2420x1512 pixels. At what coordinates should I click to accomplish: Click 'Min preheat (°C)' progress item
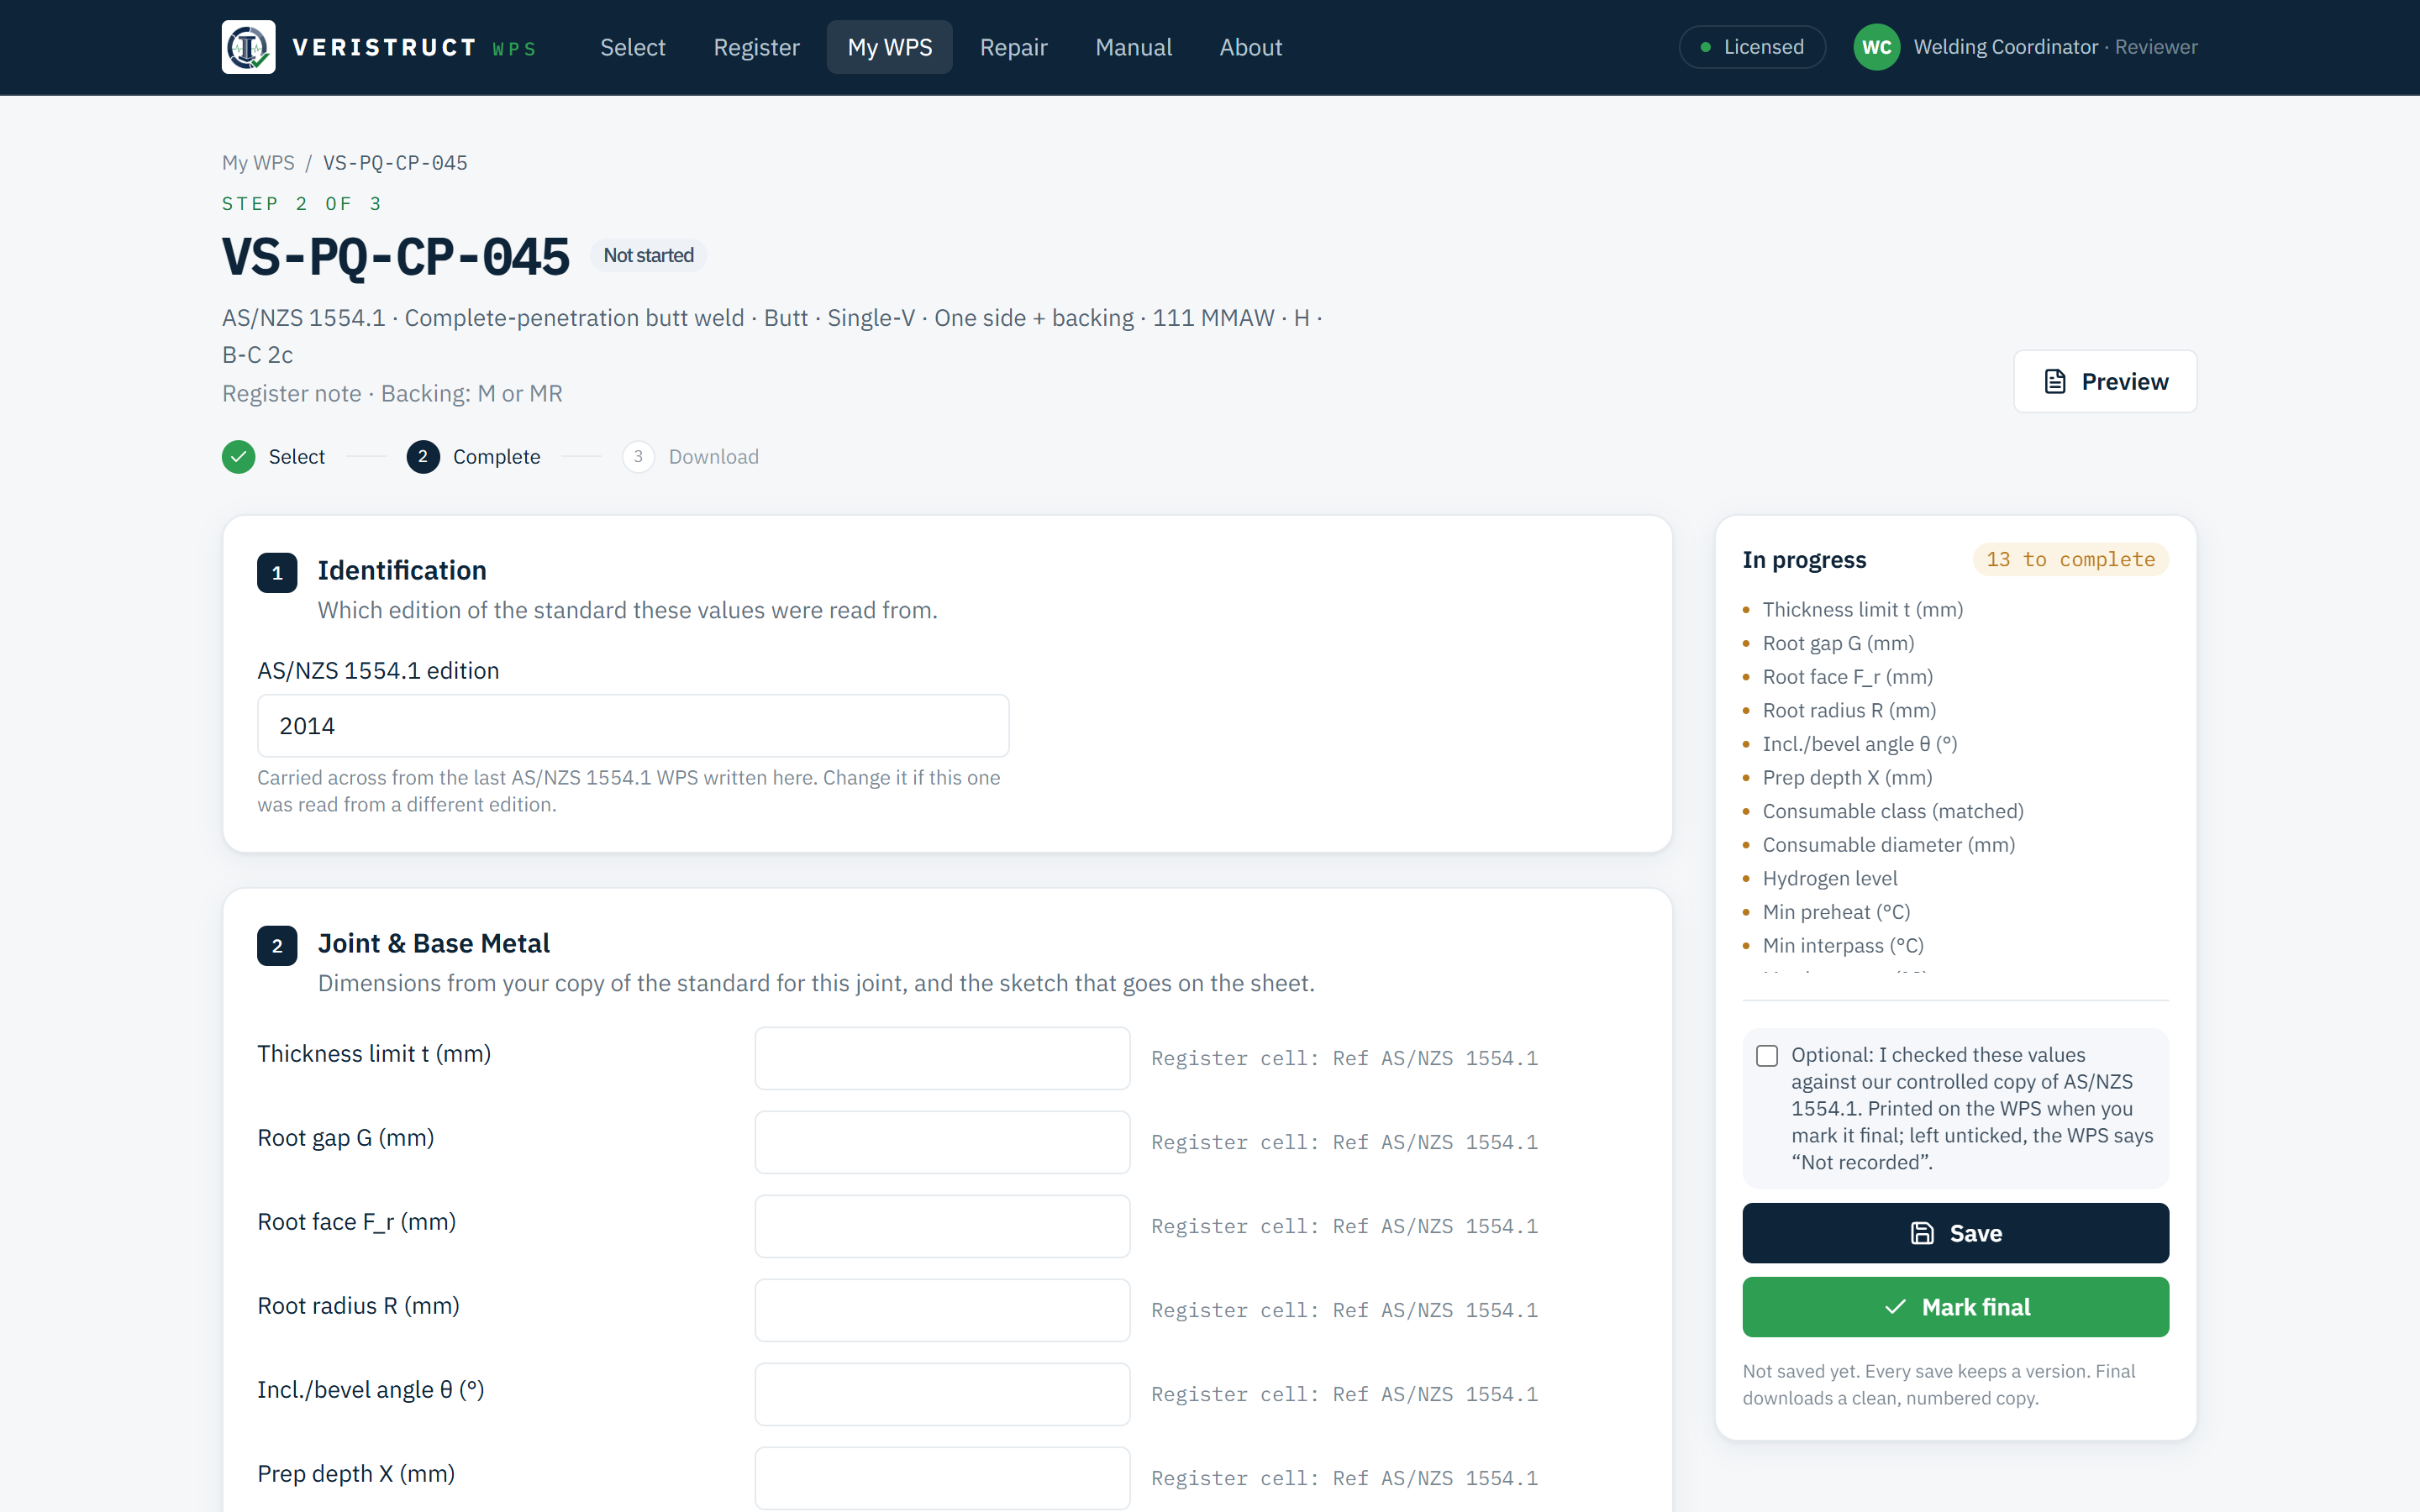[1836, 912]
